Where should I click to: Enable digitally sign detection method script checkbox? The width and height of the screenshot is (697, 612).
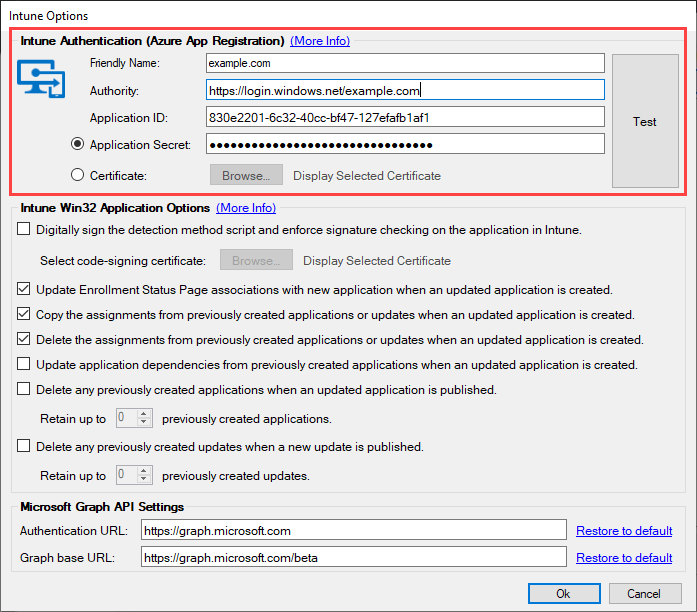click(24, 229)
